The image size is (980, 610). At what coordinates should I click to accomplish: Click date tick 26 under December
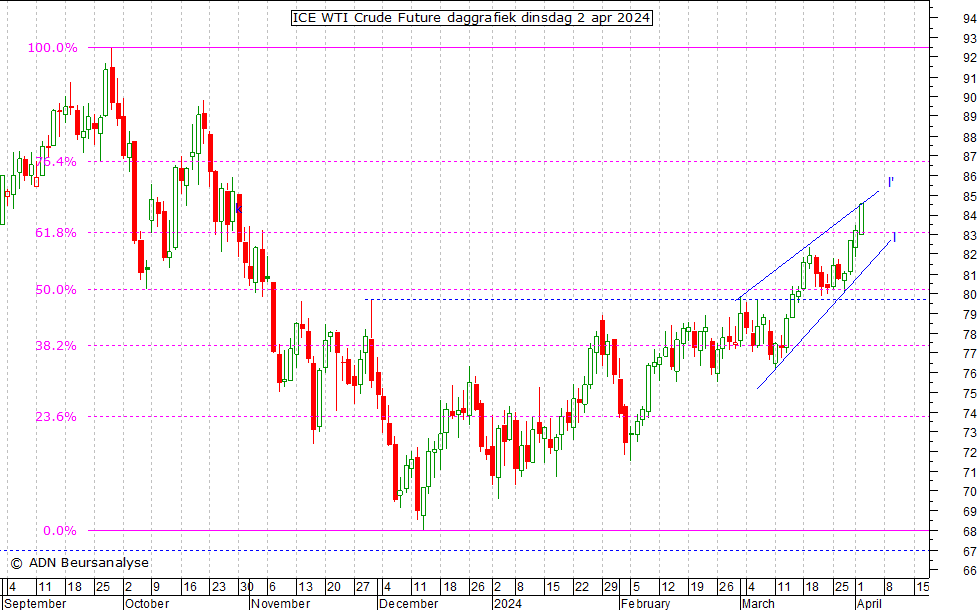[x=478, y=587]
